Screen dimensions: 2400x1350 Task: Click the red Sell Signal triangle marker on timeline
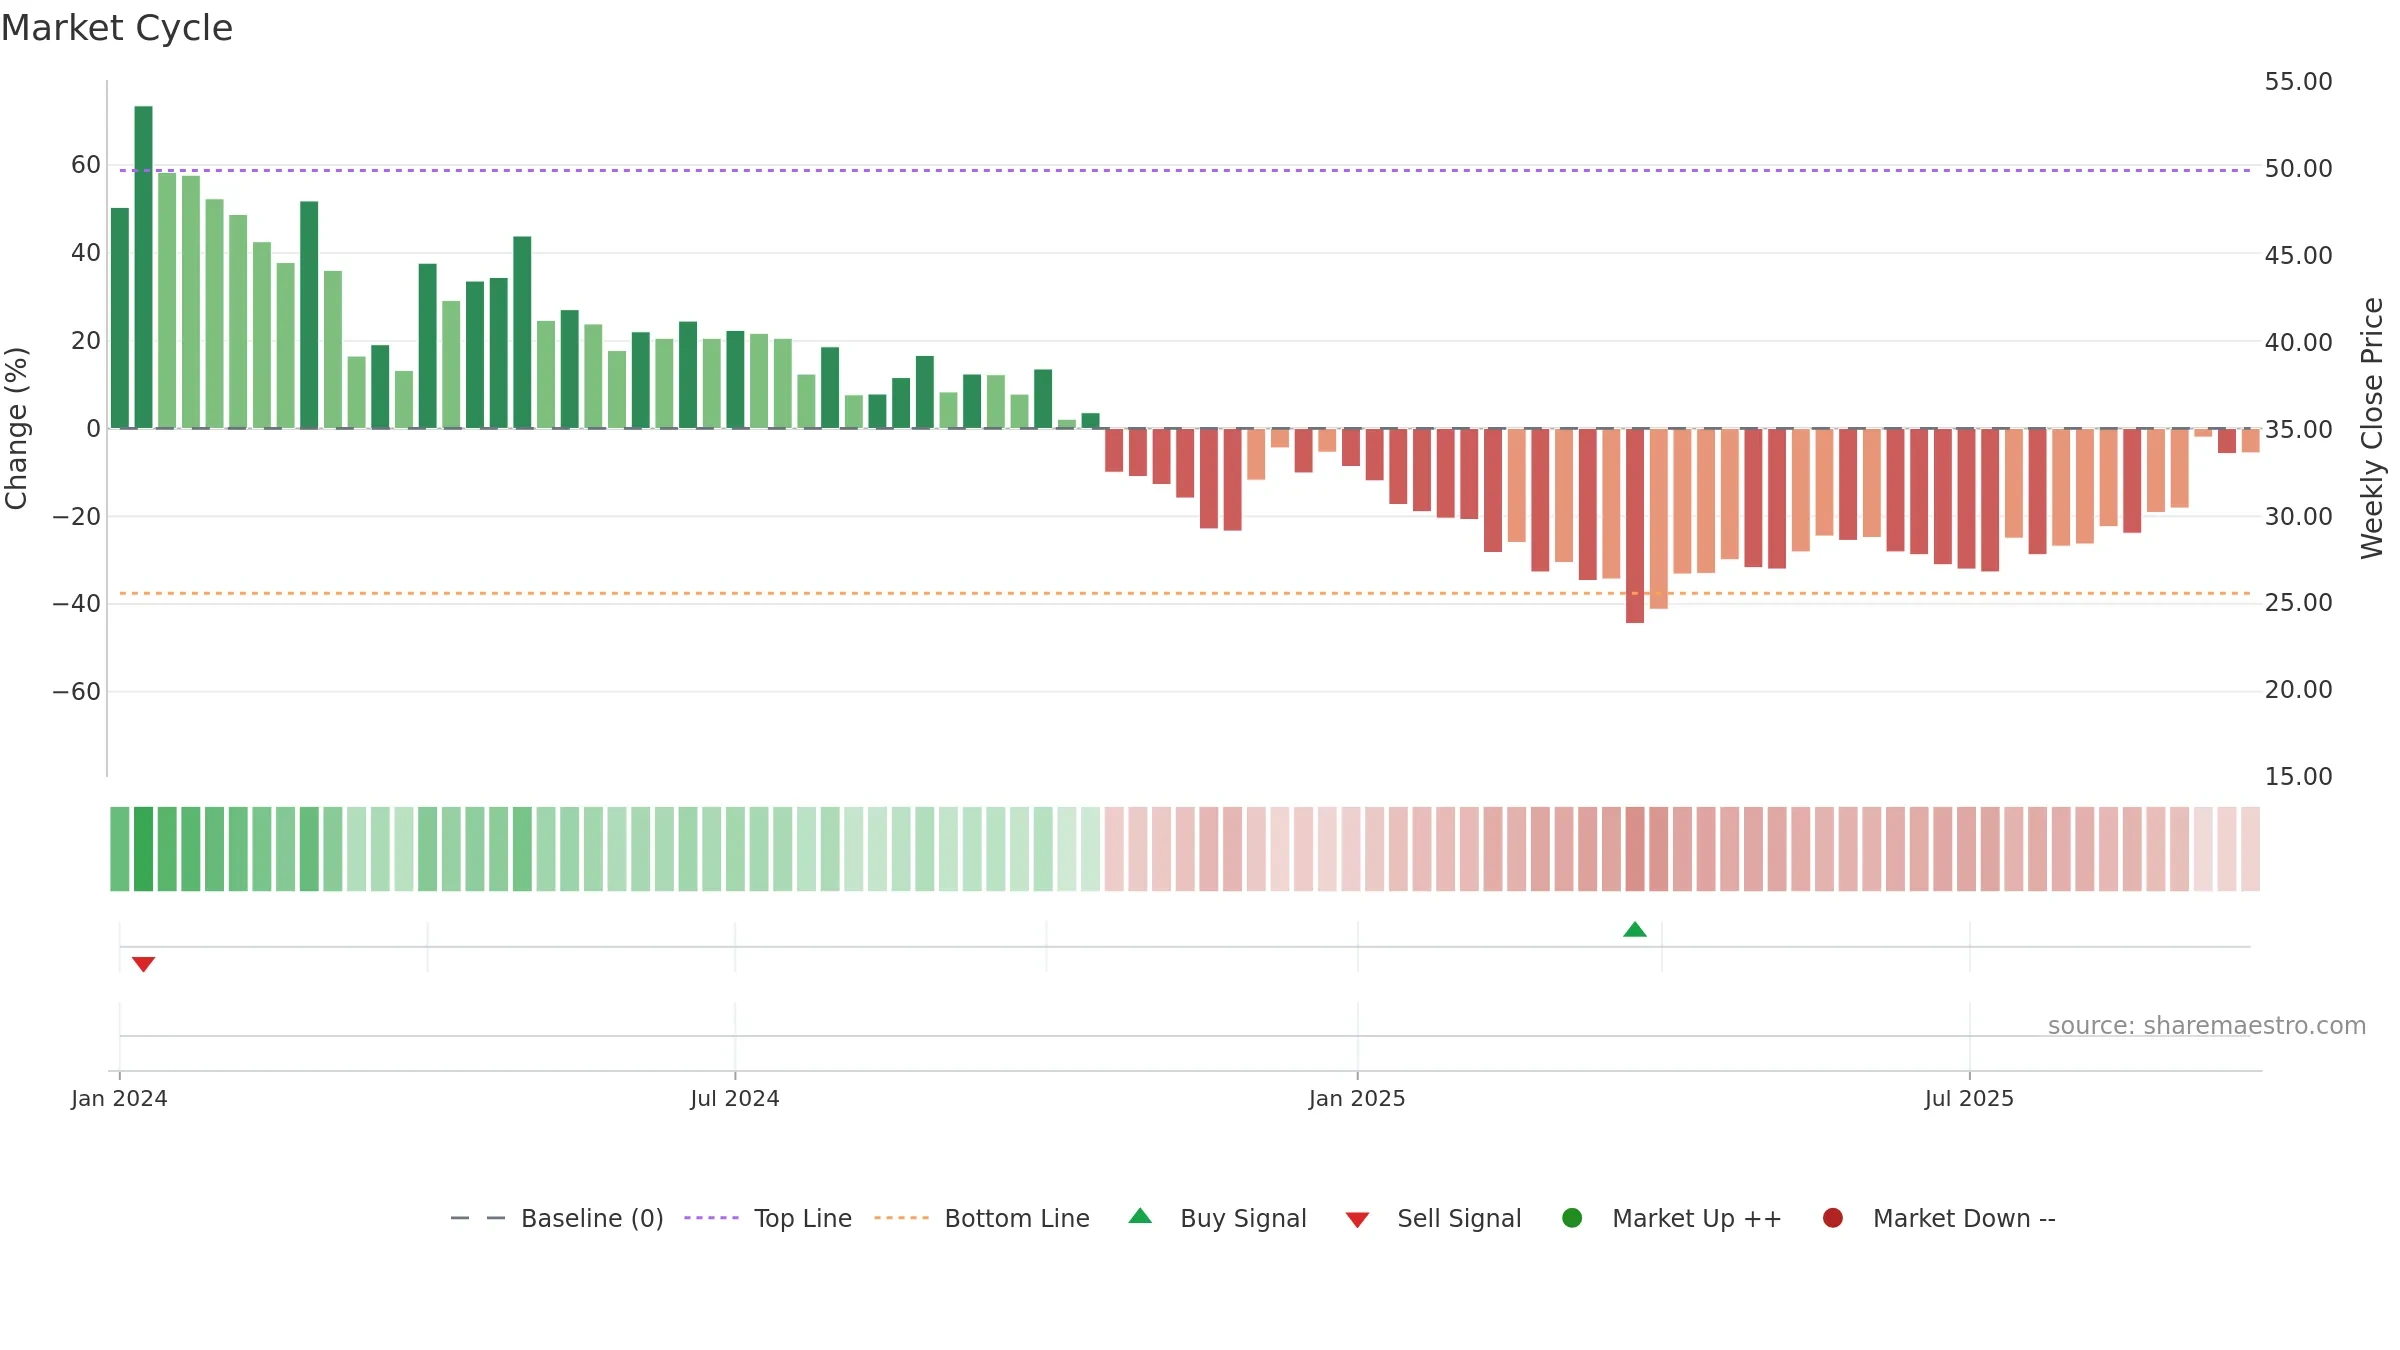(x=143, y=964)
